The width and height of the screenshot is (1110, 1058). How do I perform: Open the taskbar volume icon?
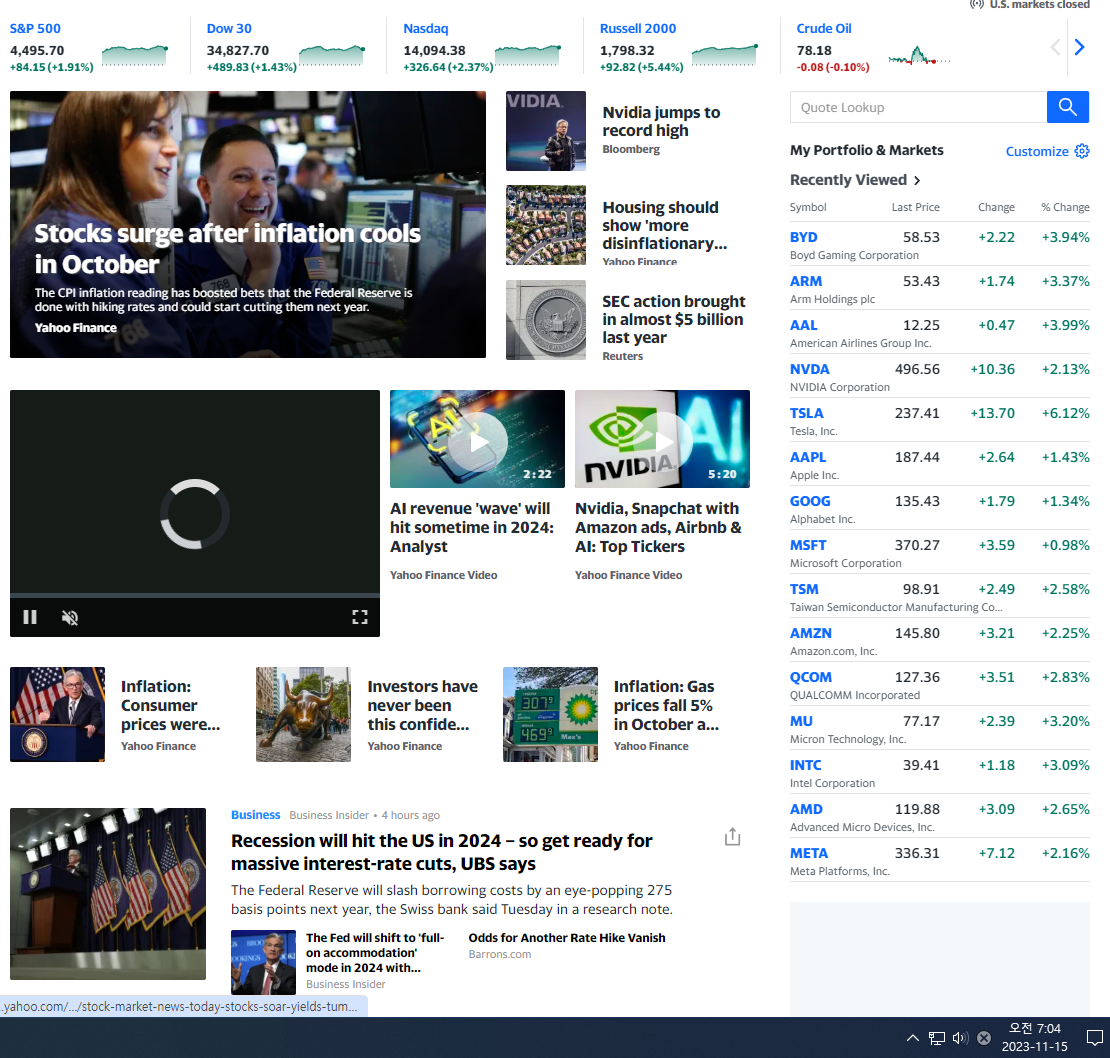coord(960,1038)
